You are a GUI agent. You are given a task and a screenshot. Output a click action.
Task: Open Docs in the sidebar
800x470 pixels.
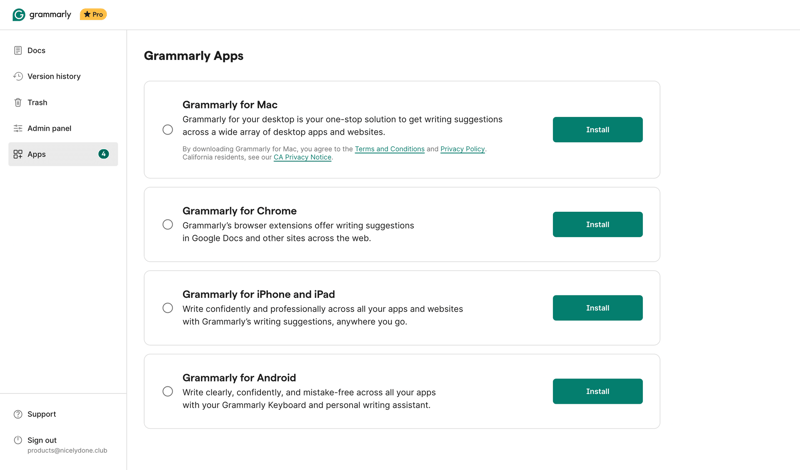click(x=63, y=51)
